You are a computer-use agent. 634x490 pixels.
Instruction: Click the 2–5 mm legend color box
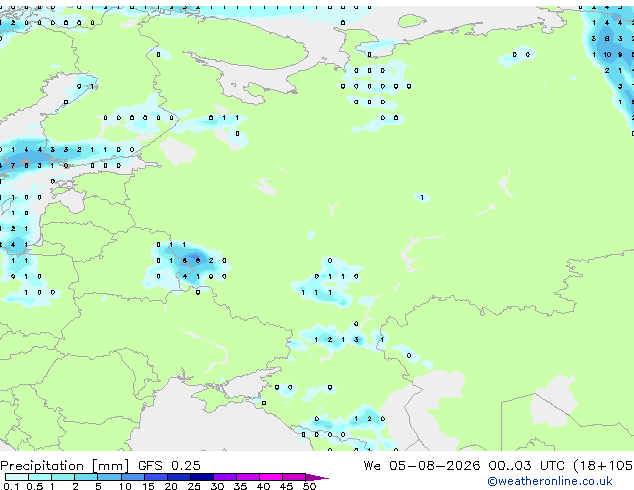point(86,477)
